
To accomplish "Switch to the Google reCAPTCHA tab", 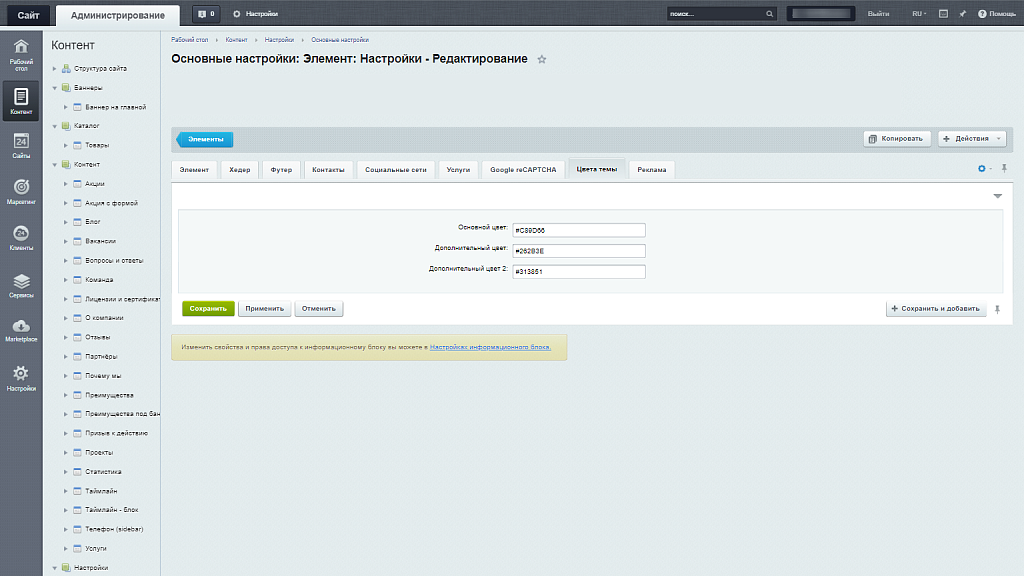I will pos(524,170).
